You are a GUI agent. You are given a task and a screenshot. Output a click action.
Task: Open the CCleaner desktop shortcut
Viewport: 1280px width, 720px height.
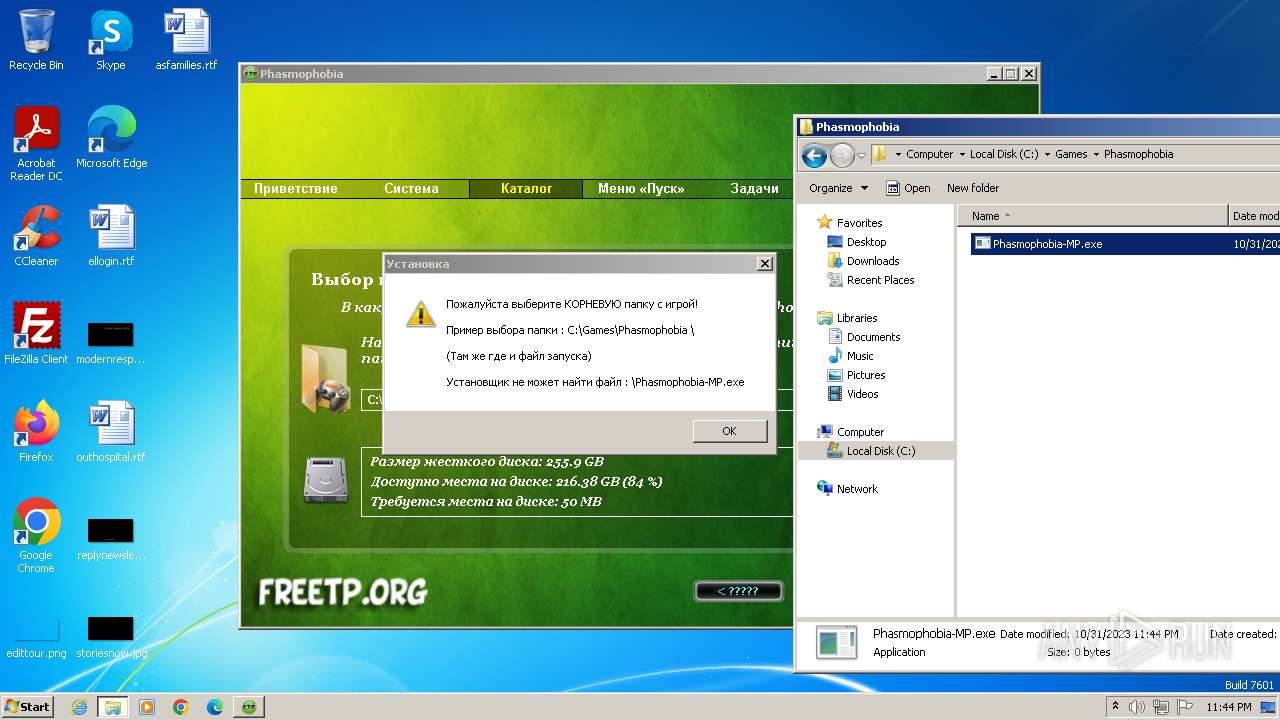pos(36,236)
